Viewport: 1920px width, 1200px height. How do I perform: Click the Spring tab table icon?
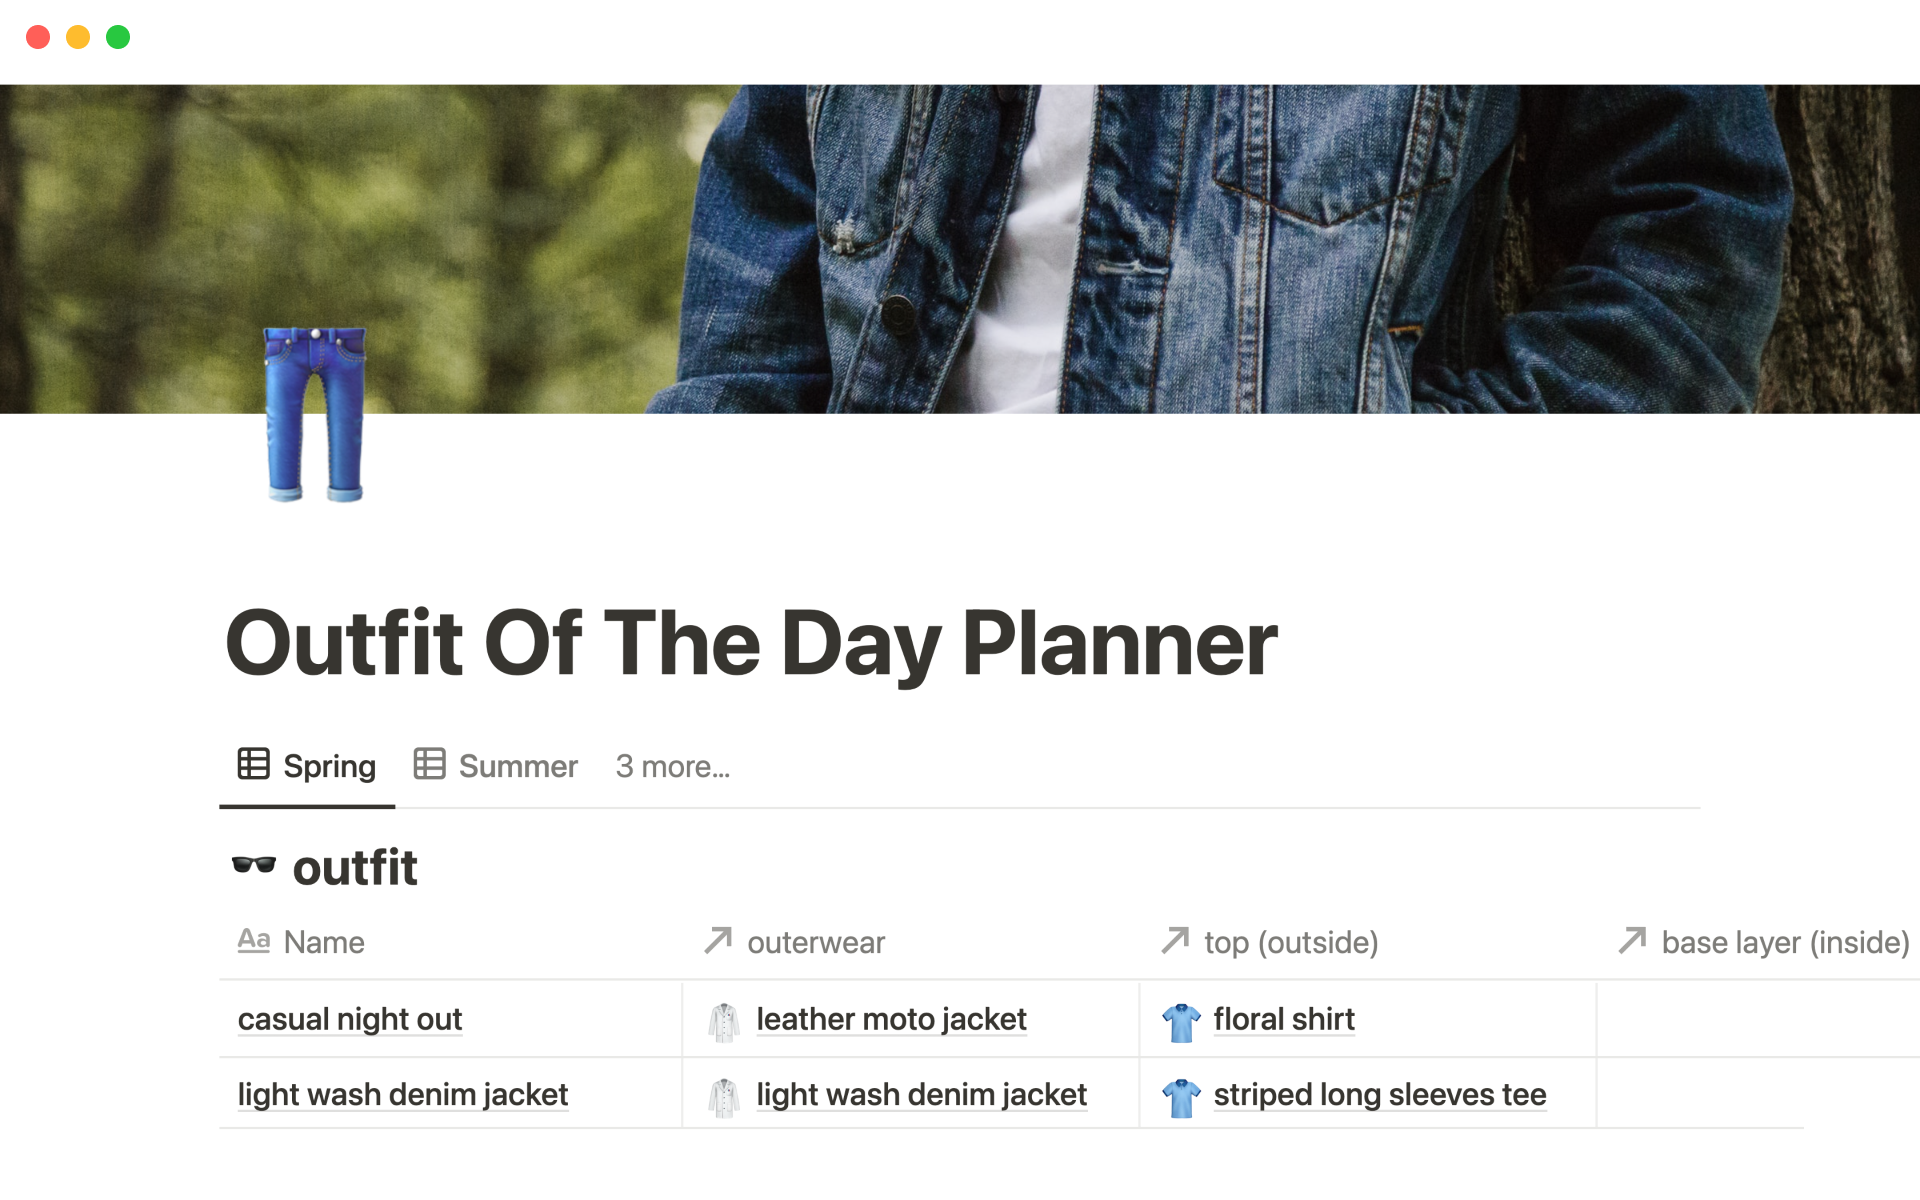253,765
